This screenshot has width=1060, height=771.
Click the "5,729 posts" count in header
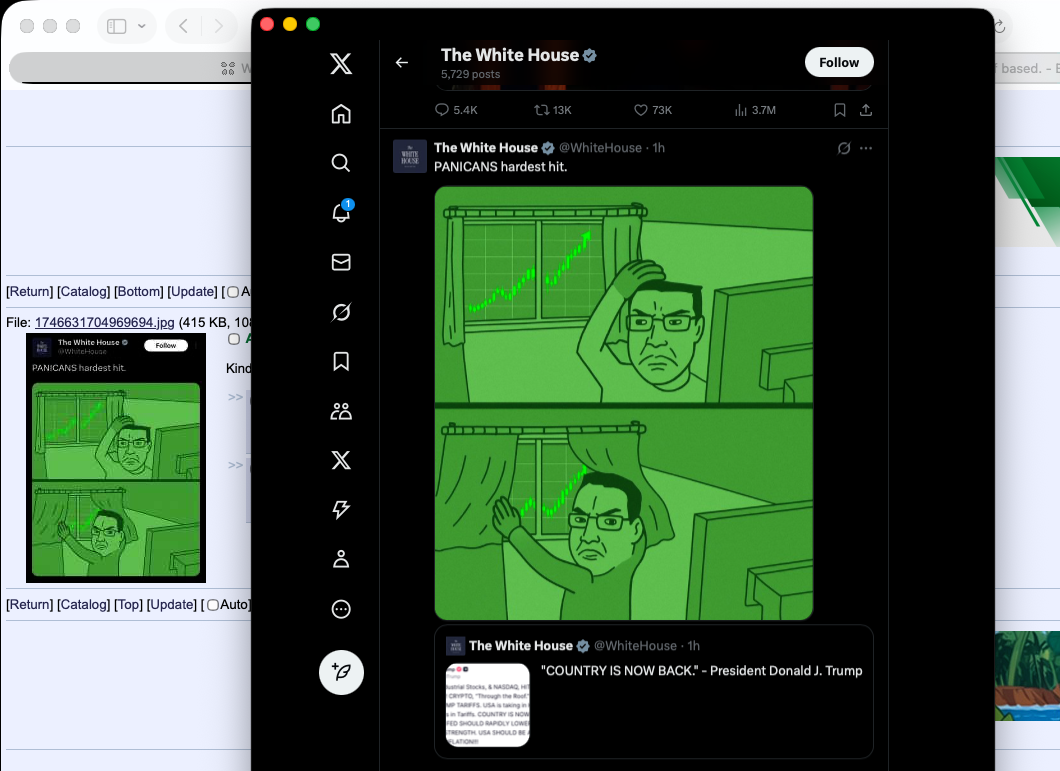tap(471, 74)
